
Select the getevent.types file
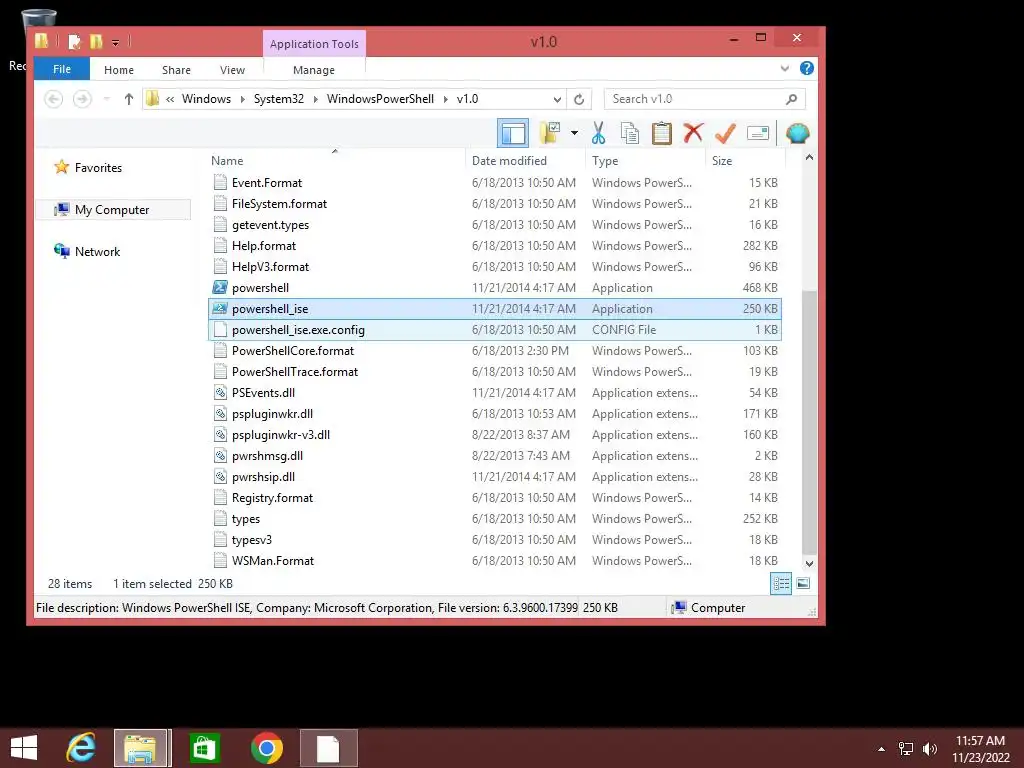[x=494, y=225]
